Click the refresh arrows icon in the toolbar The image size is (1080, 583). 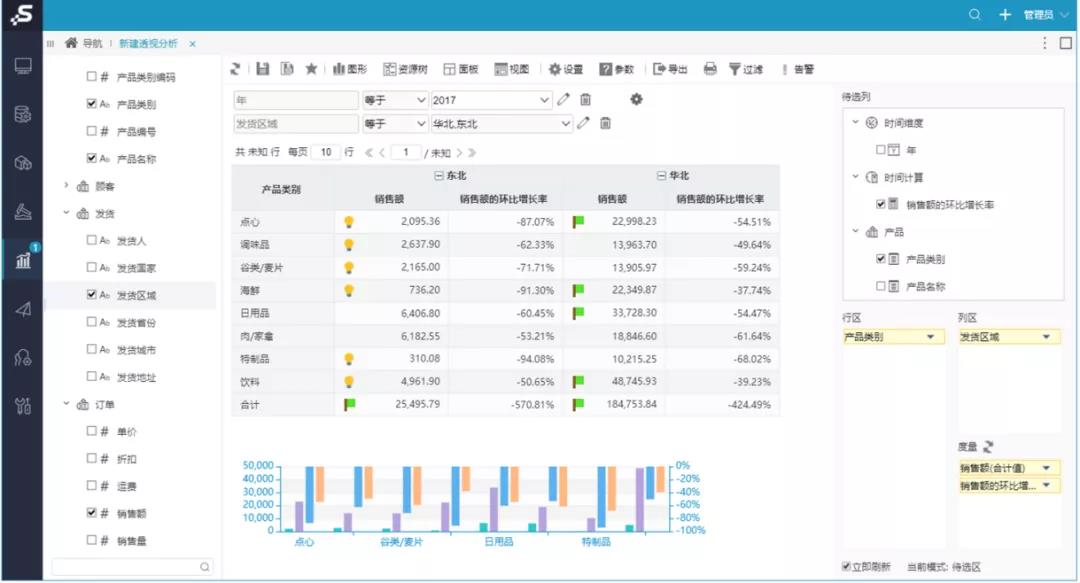click(x=236, y=69)
